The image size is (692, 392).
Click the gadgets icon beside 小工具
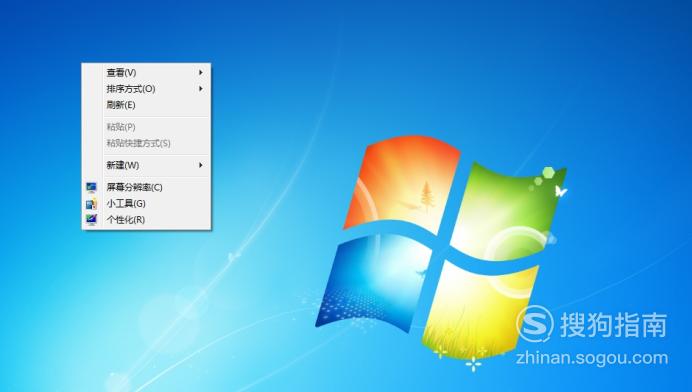pyautogui.click(x=91, y=204)
